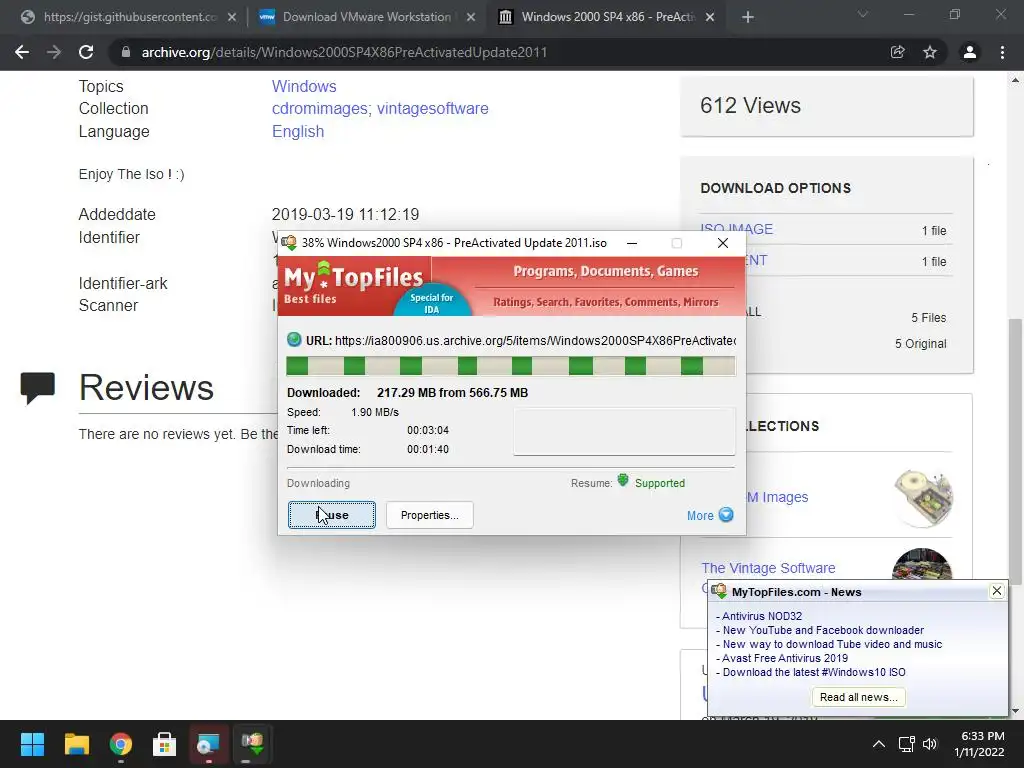Reload the archive.org page
Screen dimensions: 1024x768
click(86, 52)
